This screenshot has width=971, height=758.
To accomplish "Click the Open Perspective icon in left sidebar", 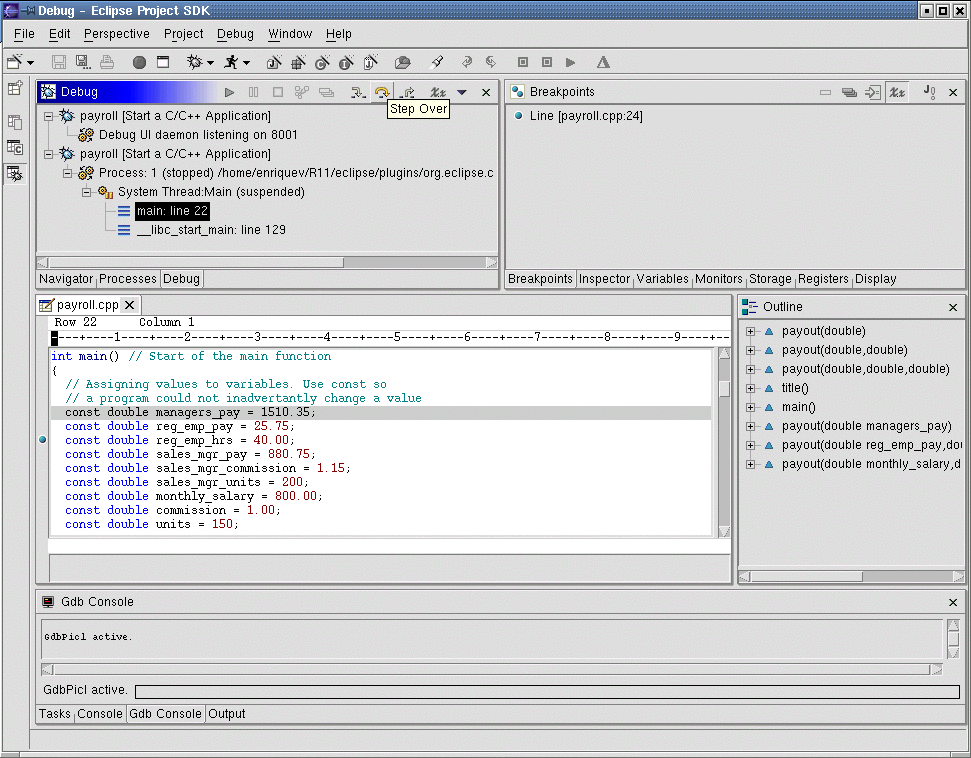I will tap(15, 88).
